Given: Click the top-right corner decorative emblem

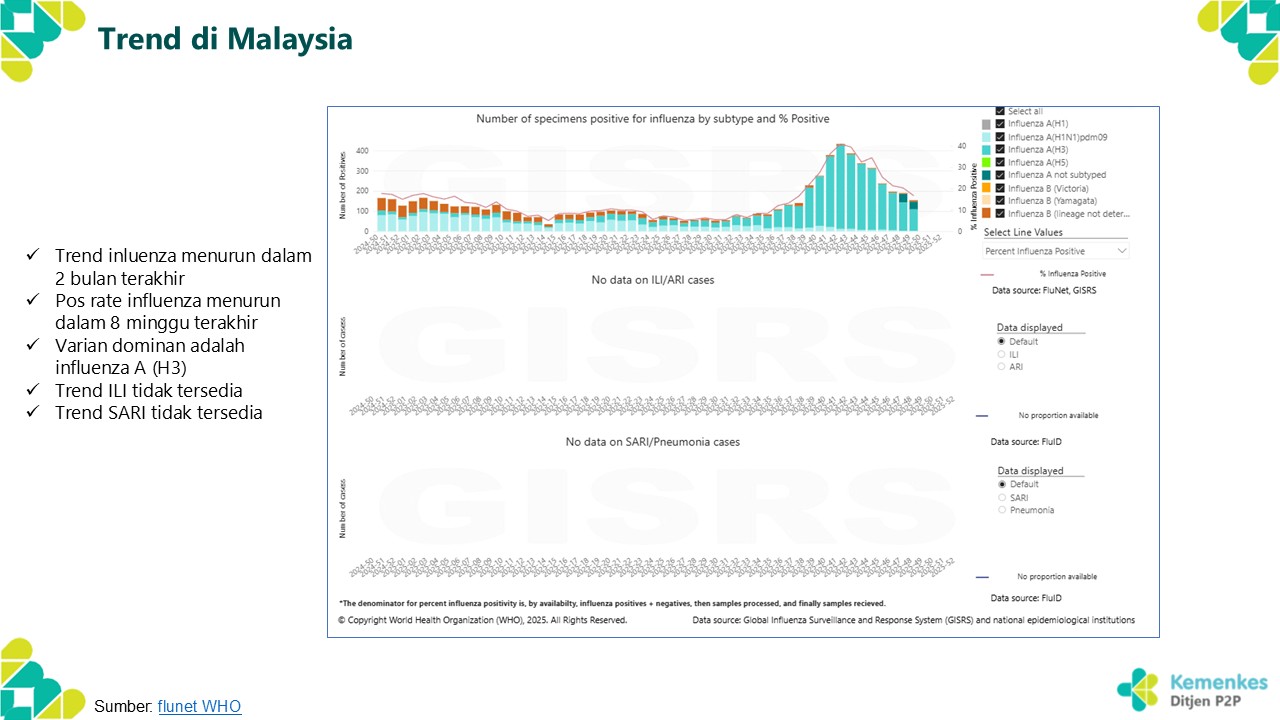Looking at the screenshot, I should [x=1238, y=38].
